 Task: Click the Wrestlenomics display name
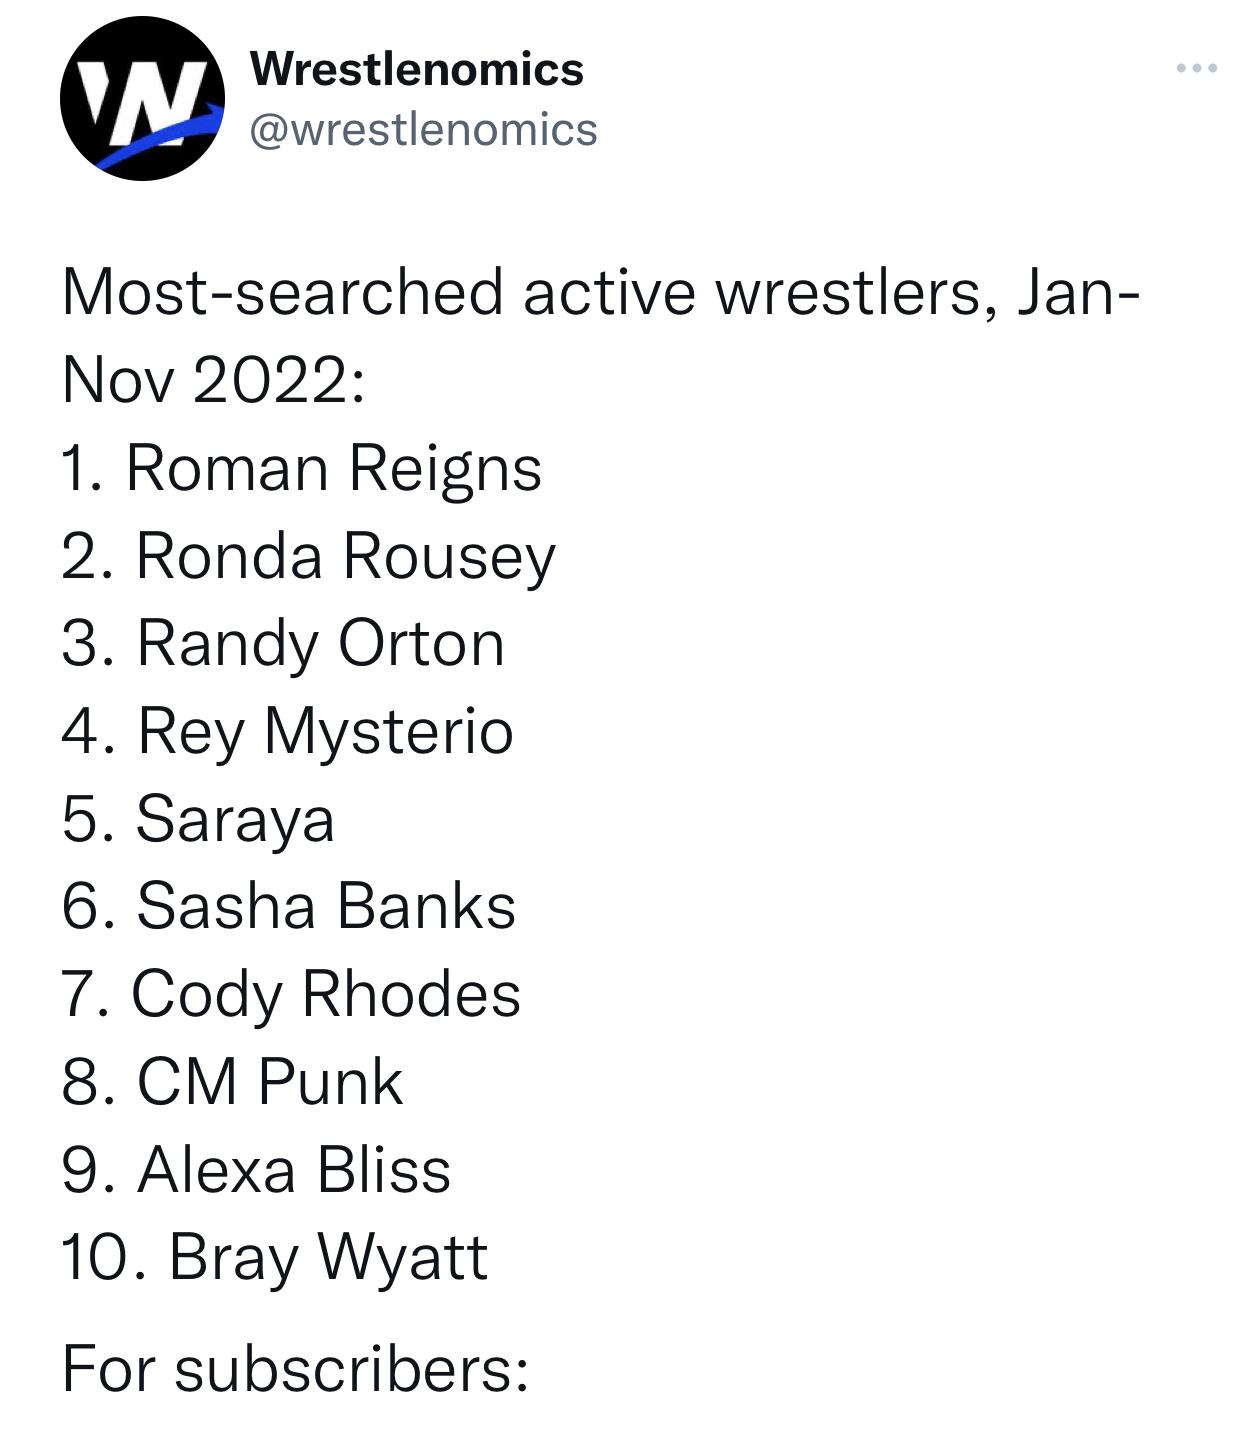tap(416, 68)
